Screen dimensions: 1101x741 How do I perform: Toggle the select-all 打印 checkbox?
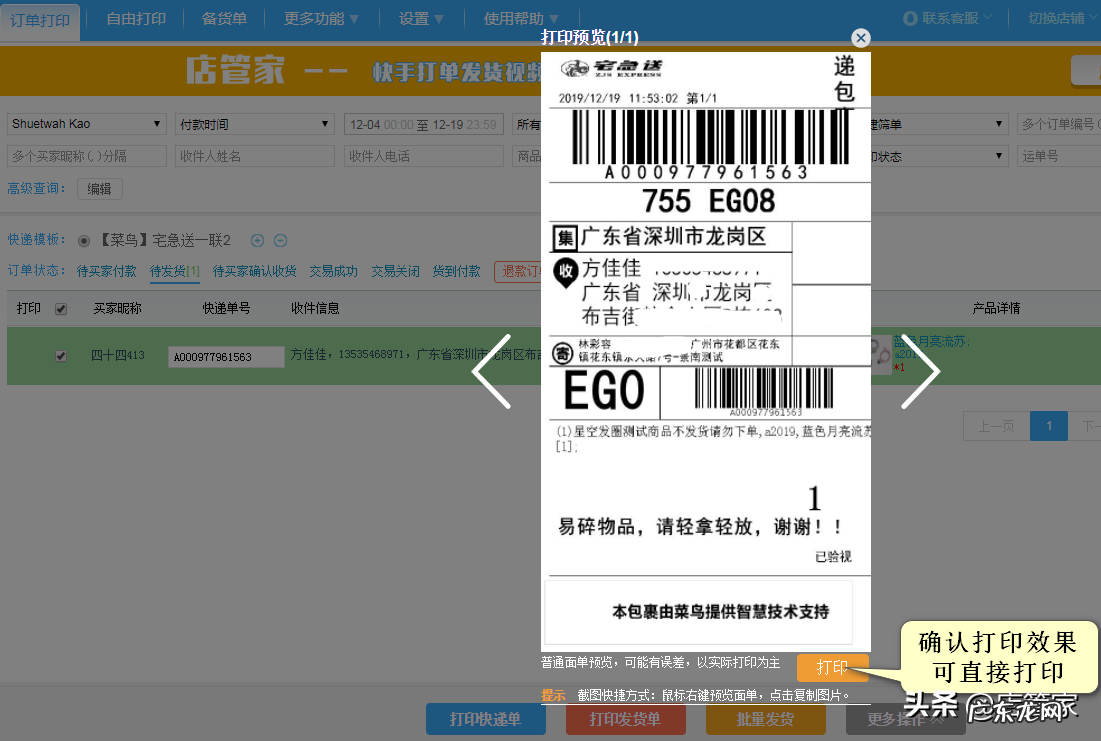61,309
